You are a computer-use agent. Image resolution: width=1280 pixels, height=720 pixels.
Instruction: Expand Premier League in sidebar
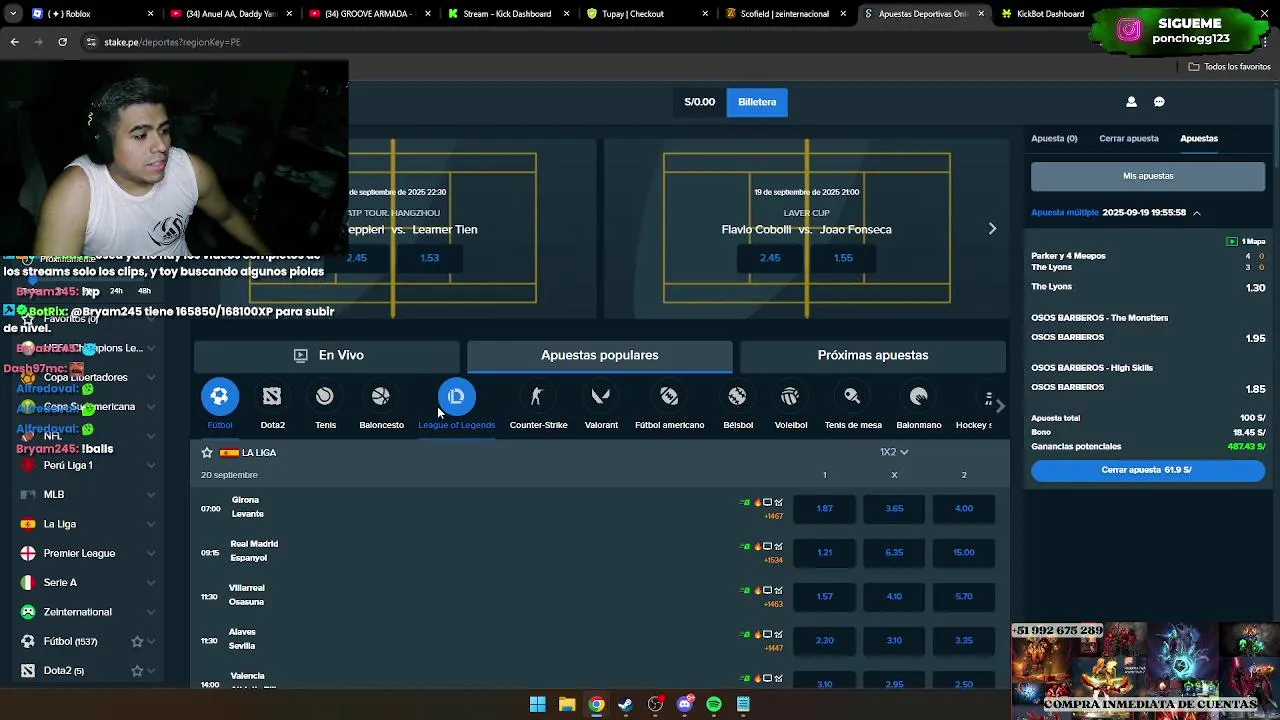point(151,553)
